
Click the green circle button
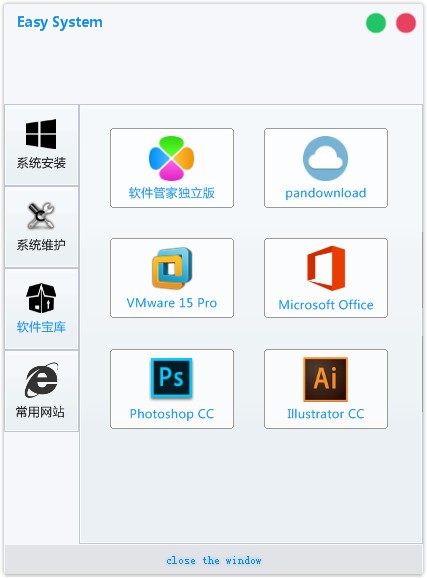coord(376,23)
